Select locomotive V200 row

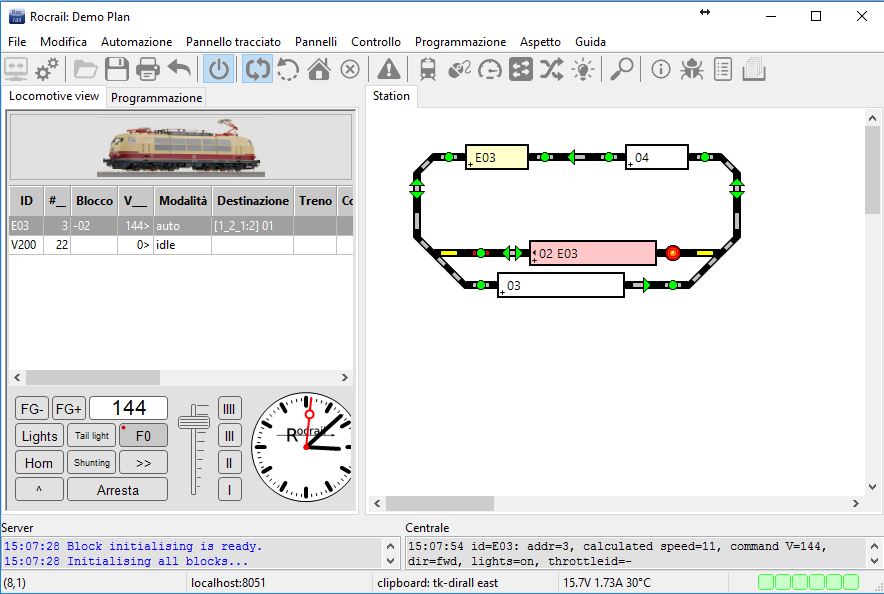pos(181,245)
